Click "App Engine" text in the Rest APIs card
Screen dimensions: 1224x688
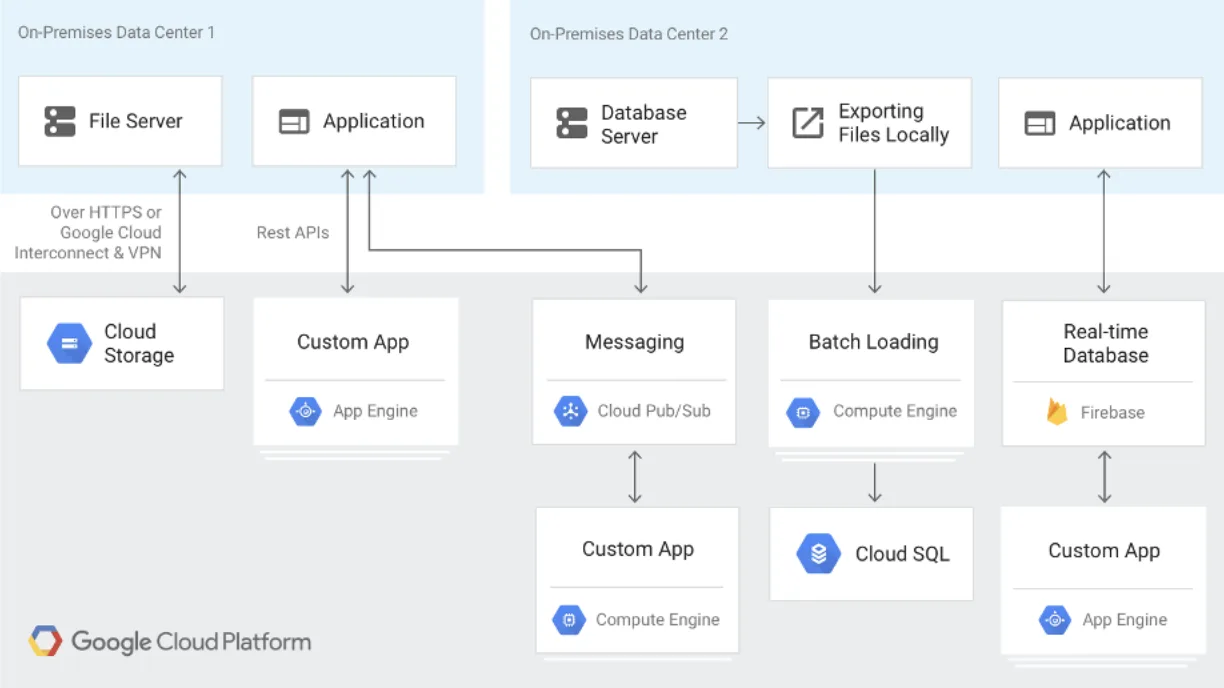click(376, 411)
